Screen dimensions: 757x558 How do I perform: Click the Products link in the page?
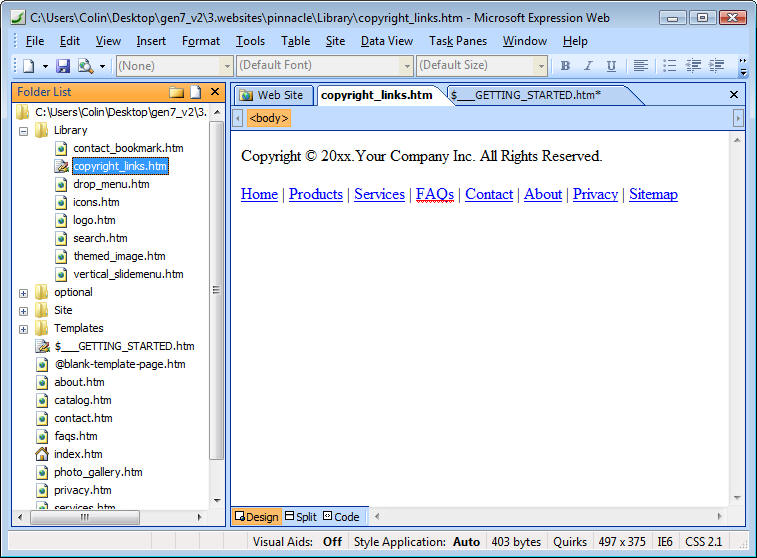click(315, 194)
